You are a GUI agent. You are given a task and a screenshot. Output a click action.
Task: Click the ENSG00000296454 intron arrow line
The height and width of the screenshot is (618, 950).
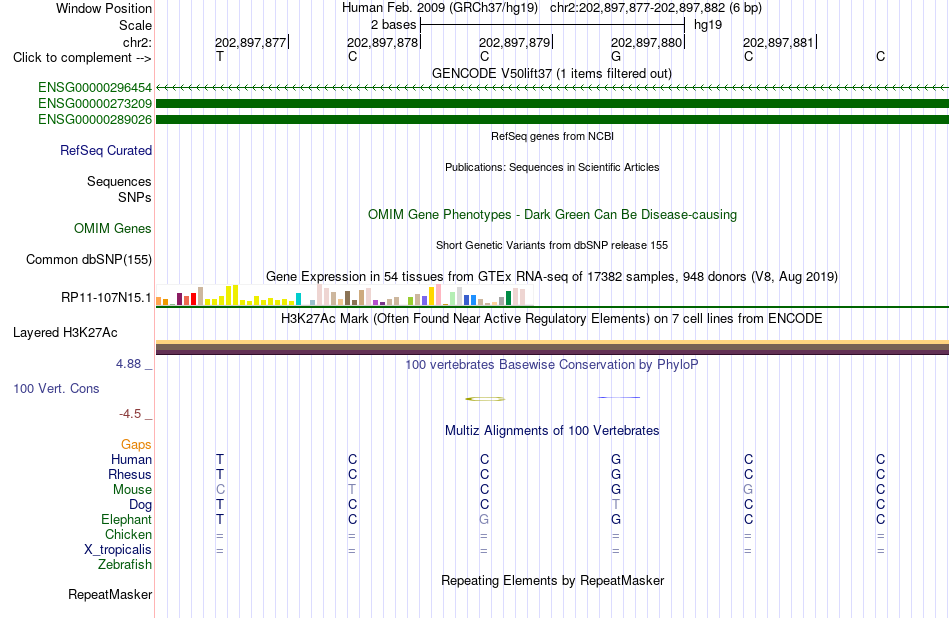coord(552,88)
